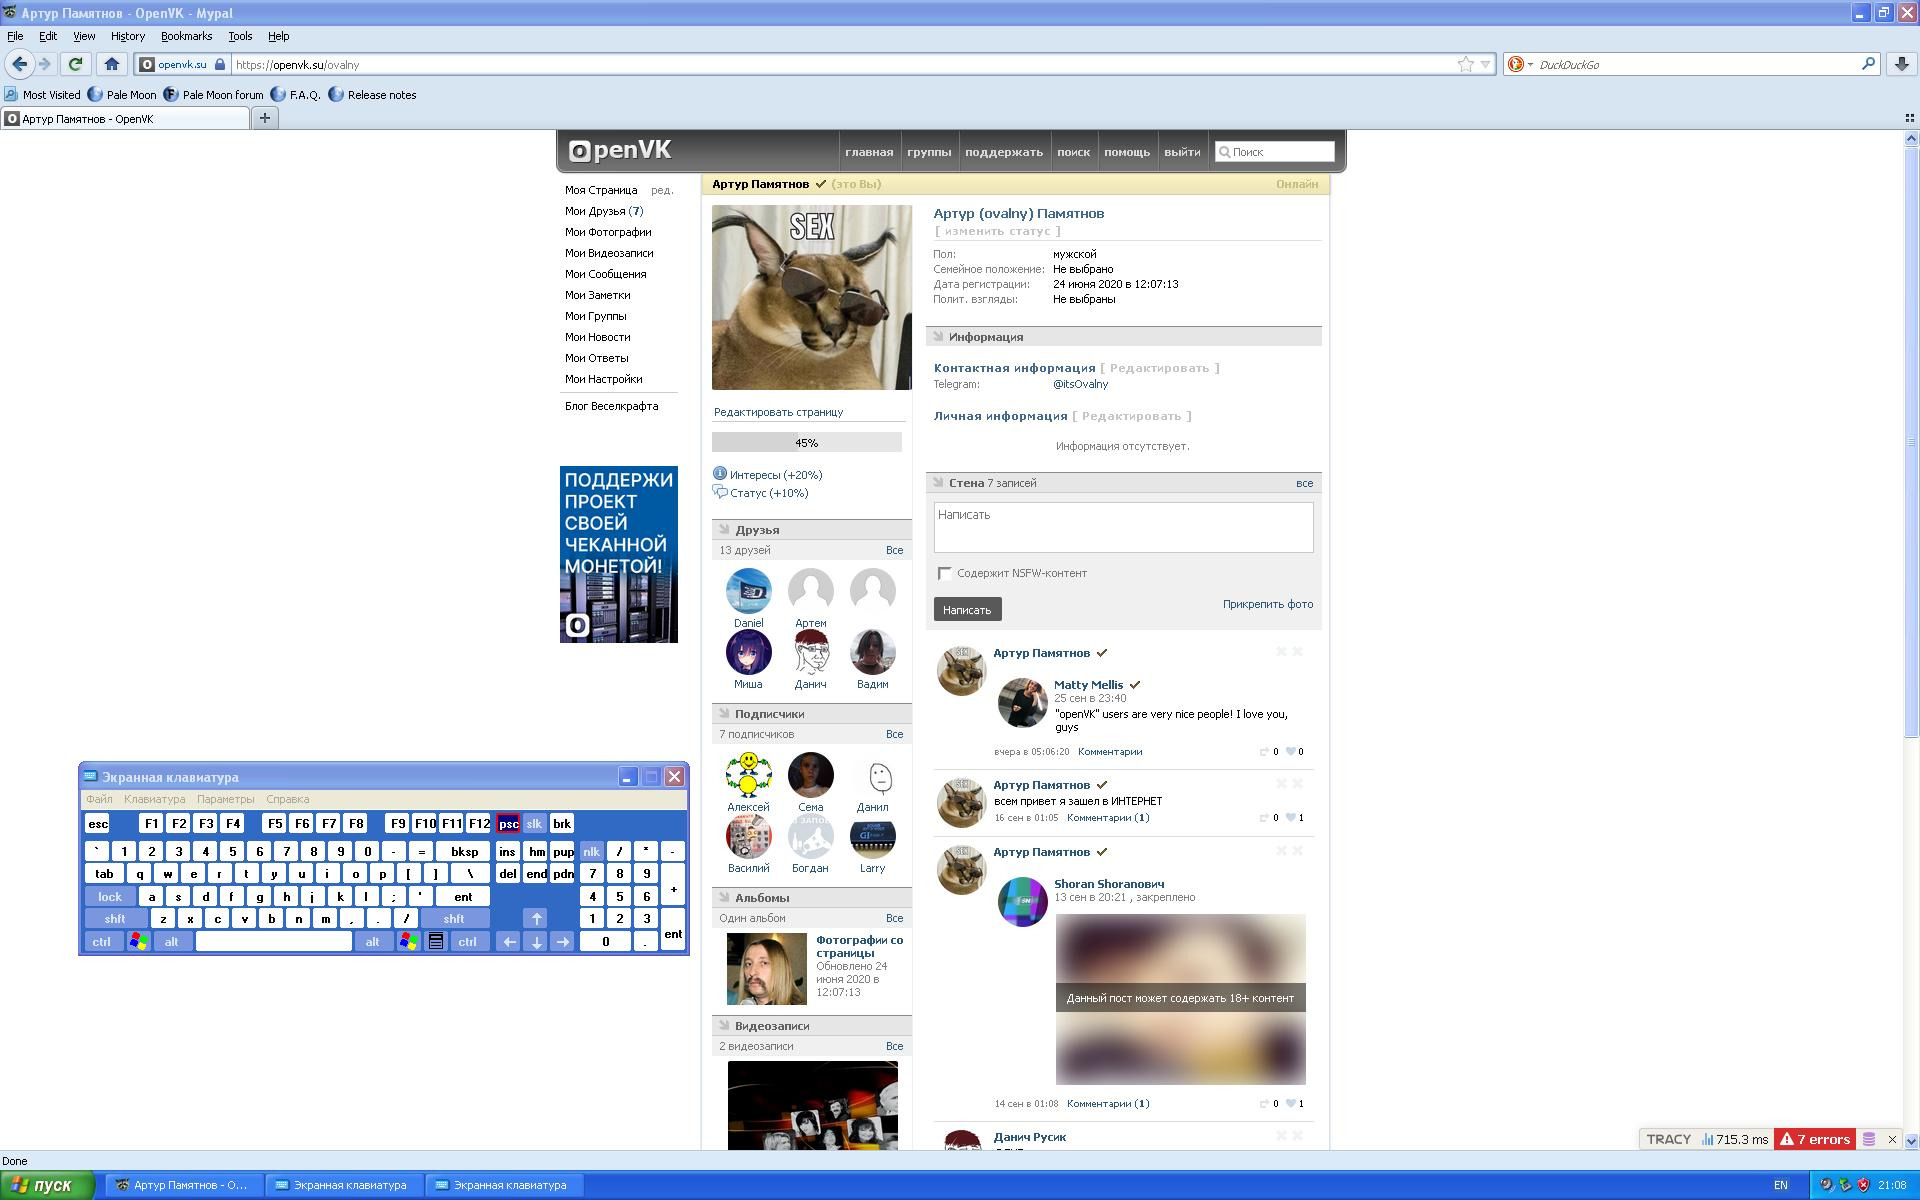Open the address bar history dropdown
The height and width of the screenshot is (1200, 1920).
pos(1485,64)
